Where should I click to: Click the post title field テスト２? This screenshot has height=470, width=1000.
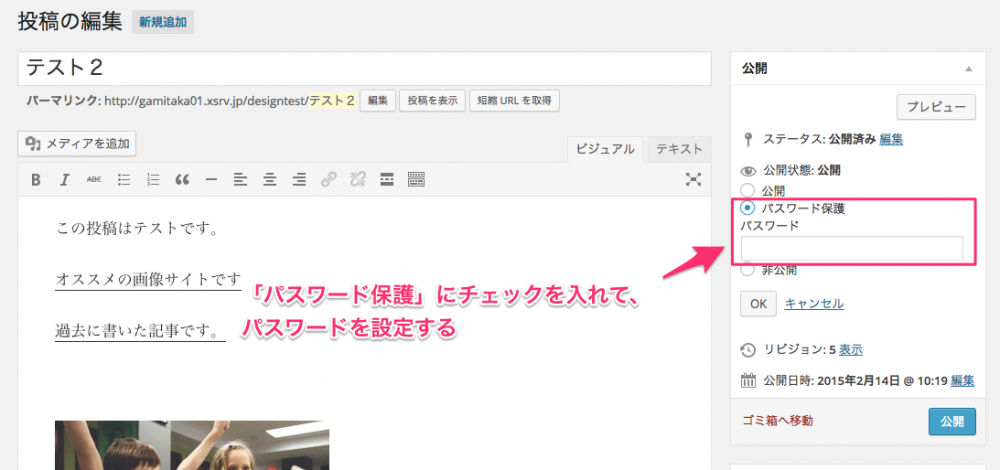pyautogui.click(x=364, y=68)
